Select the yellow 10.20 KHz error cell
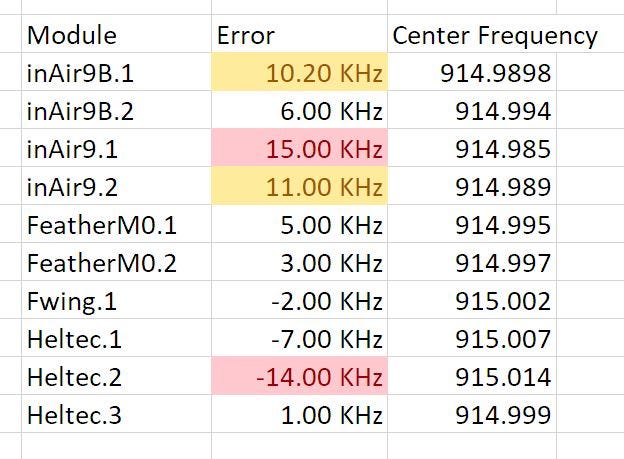The width and height of the screenshot is (624, 459). click(299, 72)
